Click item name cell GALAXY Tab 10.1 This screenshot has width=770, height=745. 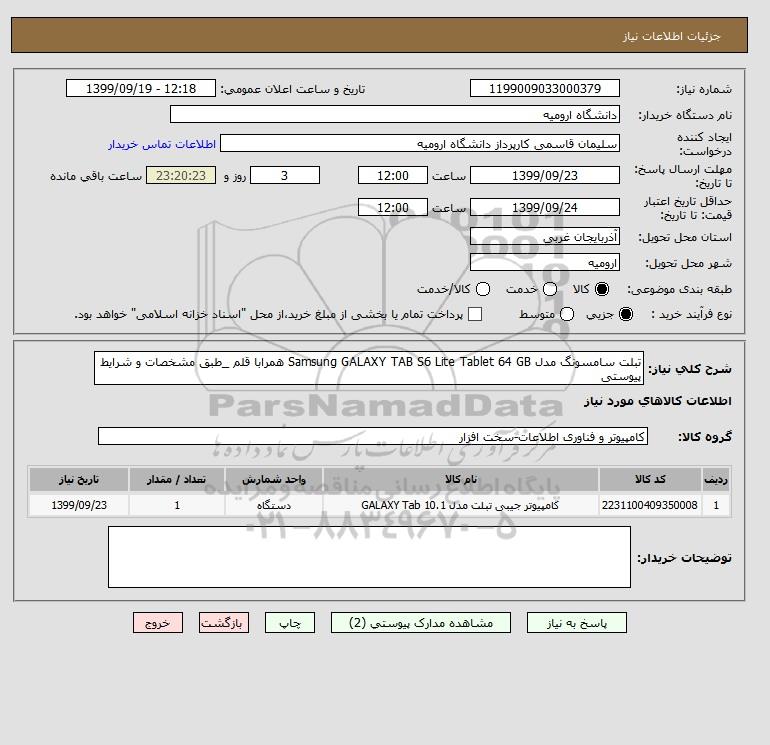pos(461,505)
